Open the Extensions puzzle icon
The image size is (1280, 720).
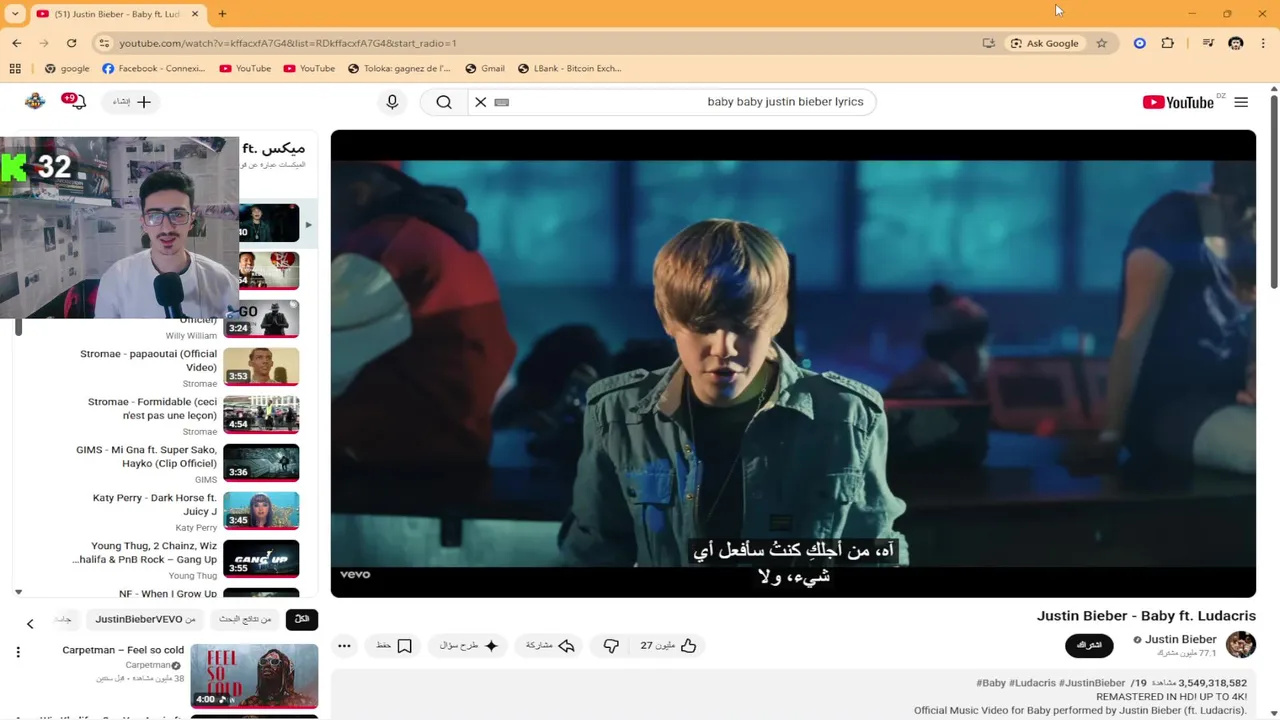pos(1167,43)
